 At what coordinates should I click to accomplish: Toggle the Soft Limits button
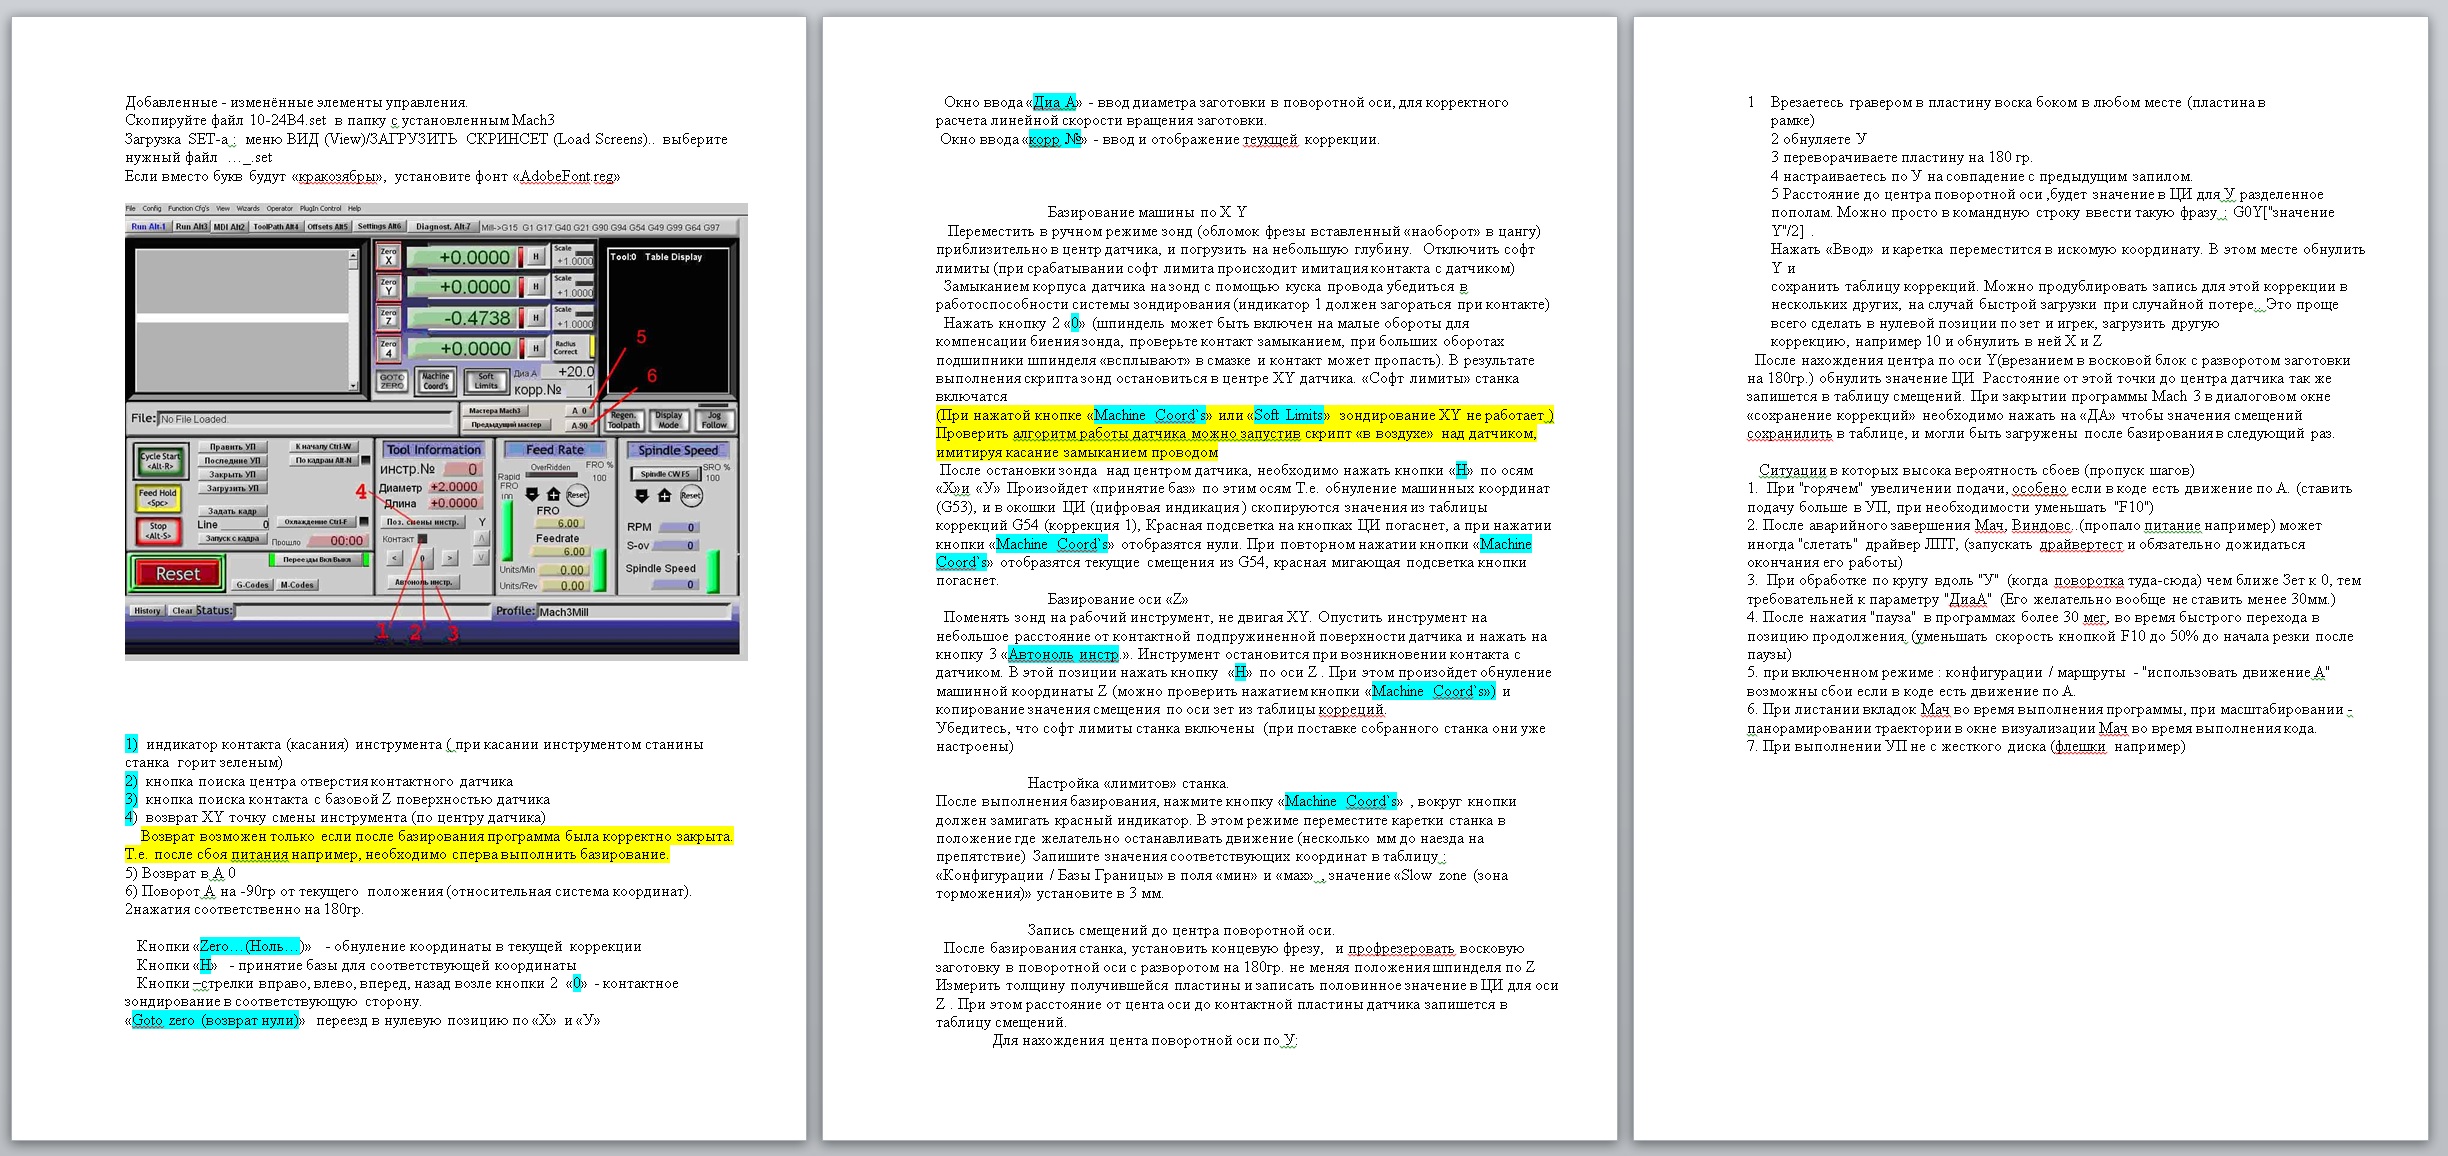(x=486, y=381)
